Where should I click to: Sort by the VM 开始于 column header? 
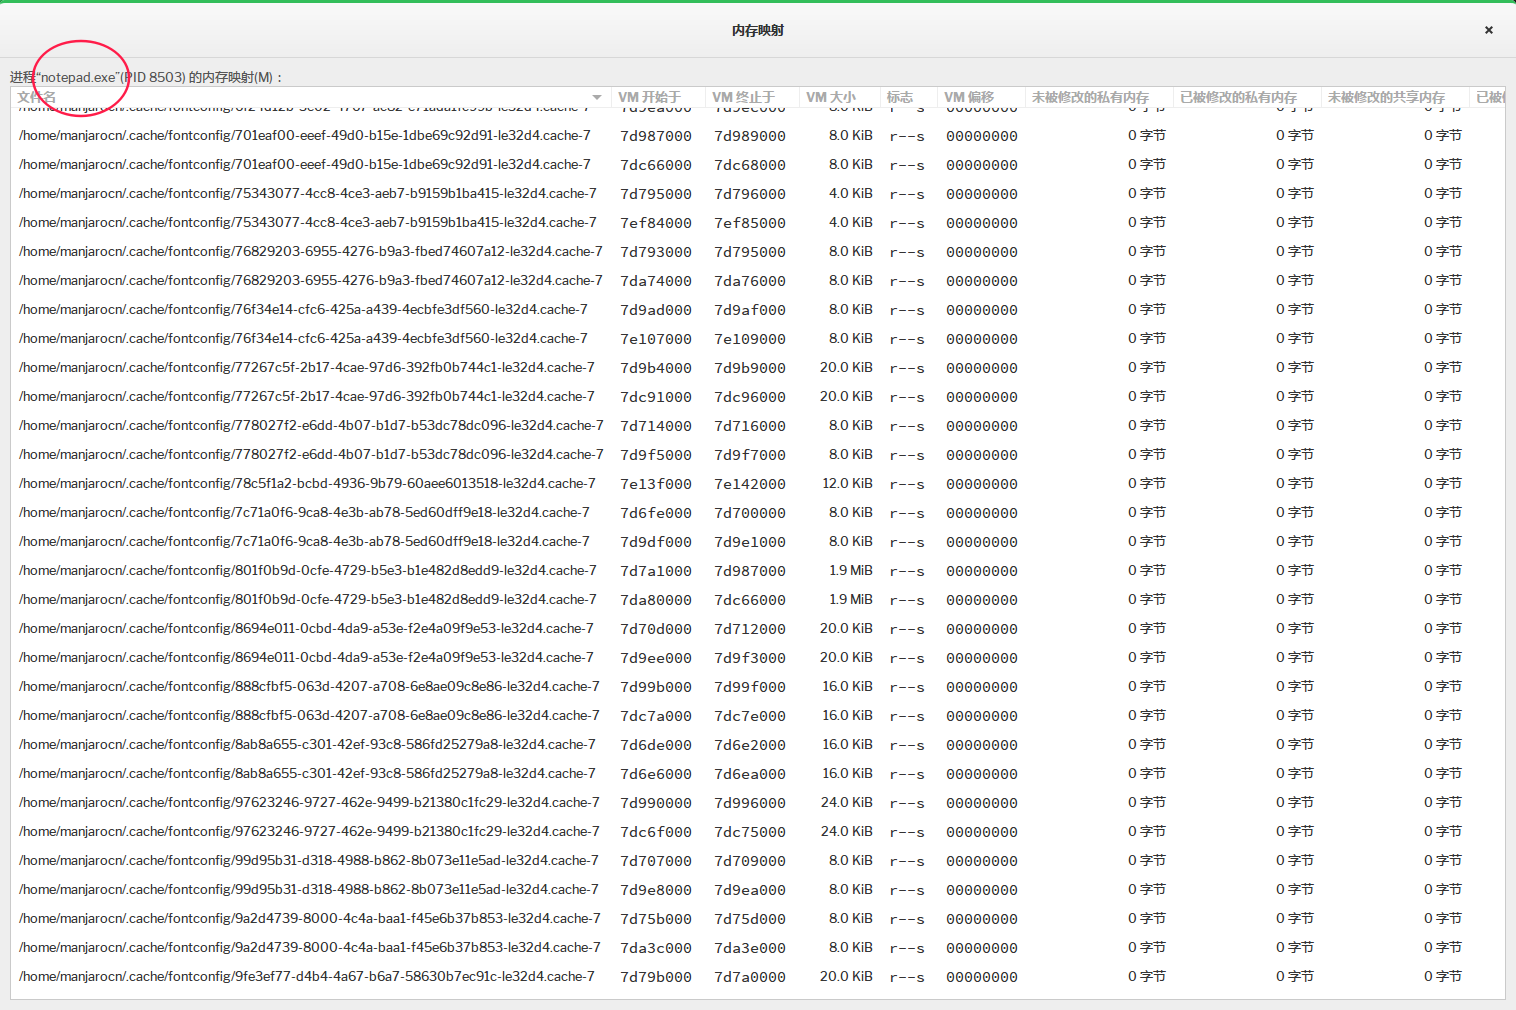pyautogui.click(x=649, y=97)
